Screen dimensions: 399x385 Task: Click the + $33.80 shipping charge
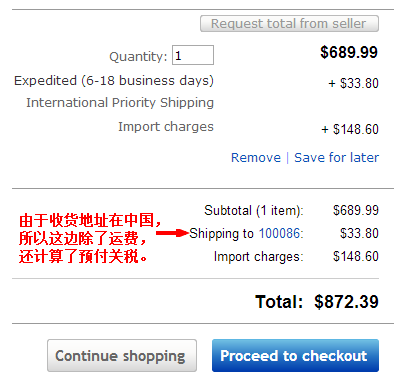click(x=353, y=83)
